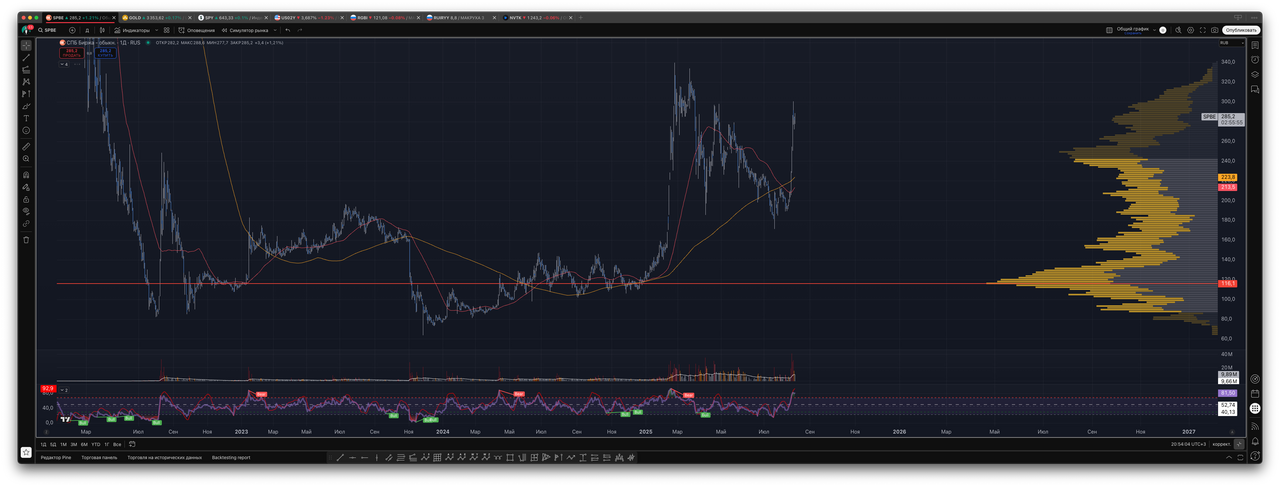Click the red ПРОДАТЬ sell price box

click(x=71, y=52)
